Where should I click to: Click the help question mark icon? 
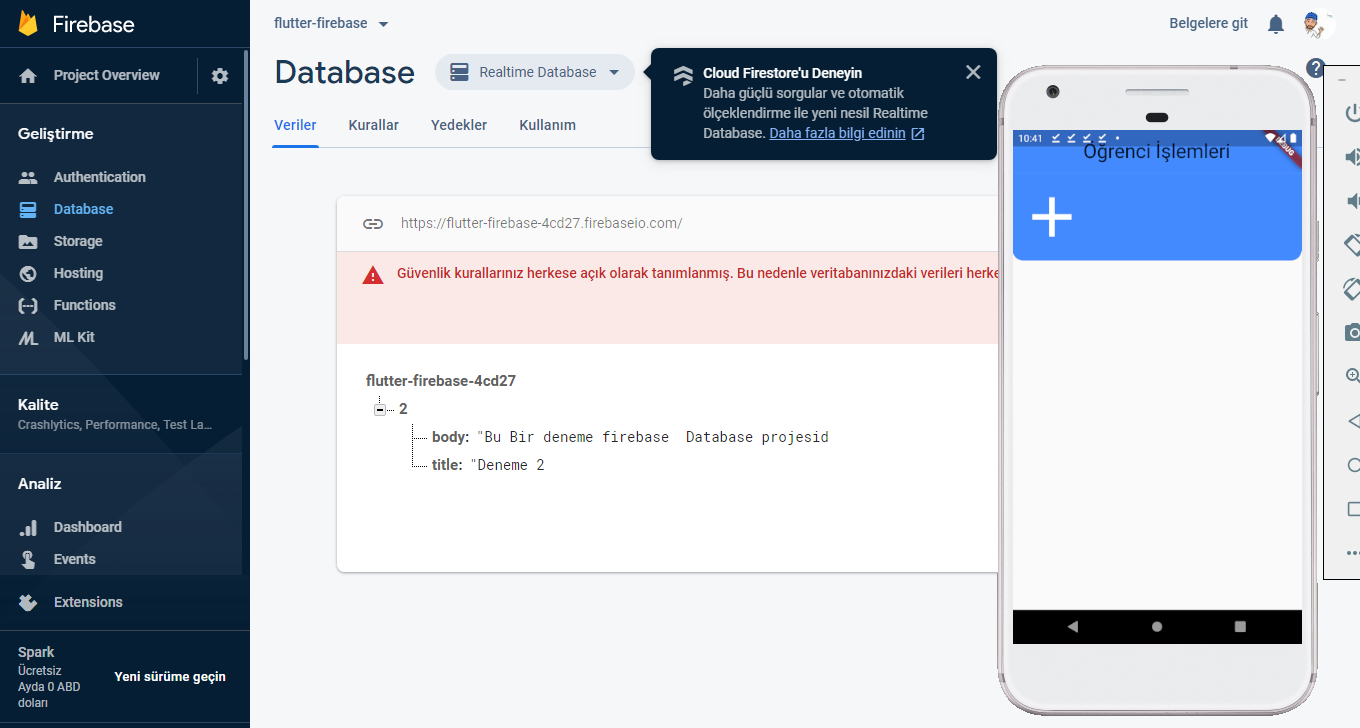tap(1315, 68)
